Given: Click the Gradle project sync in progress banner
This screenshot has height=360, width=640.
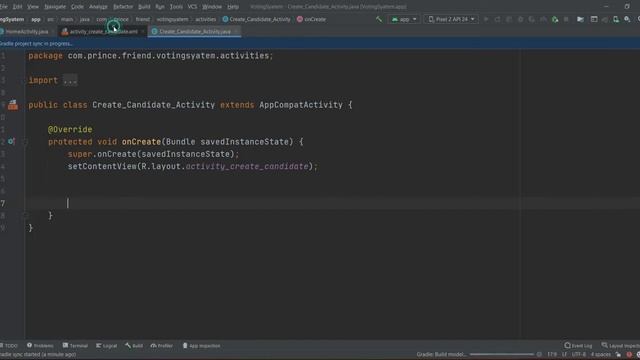Looking at the screenshot, I should 320,43.
